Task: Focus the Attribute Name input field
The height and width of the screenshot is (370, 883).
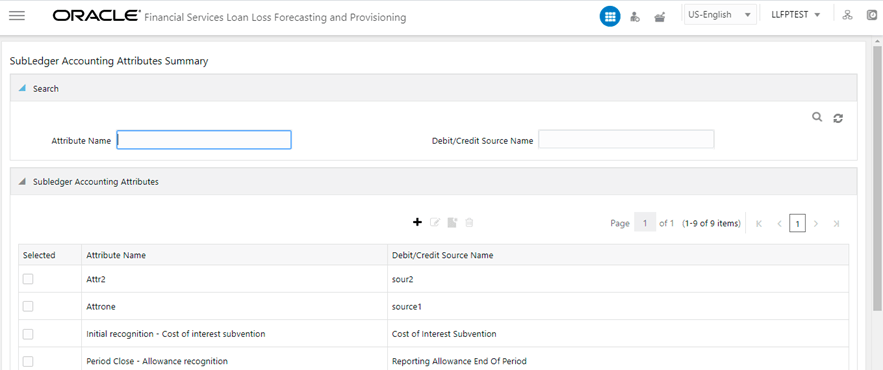Action: click(x=204, y=140)
